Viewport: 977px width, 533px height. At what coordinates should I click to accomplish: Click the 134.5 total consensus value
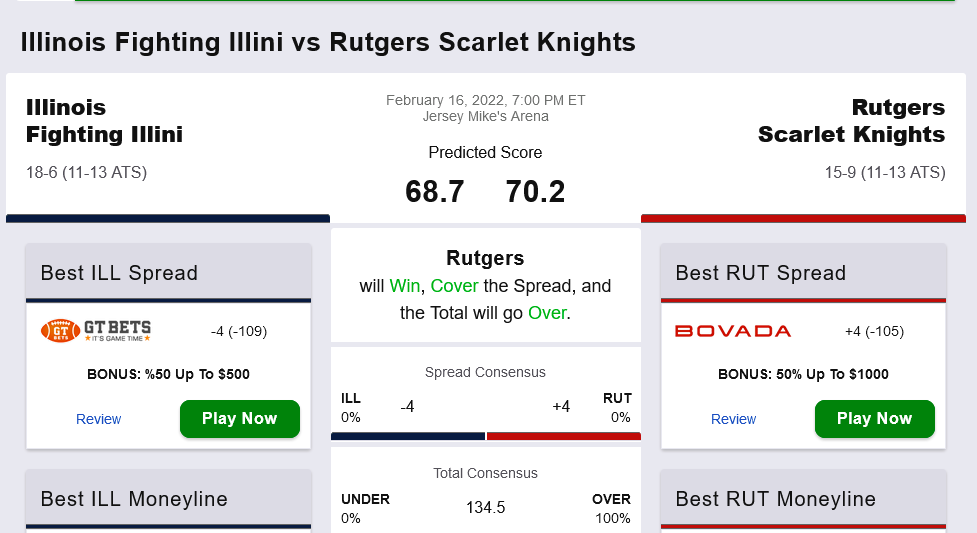click(x=485, y=508)
